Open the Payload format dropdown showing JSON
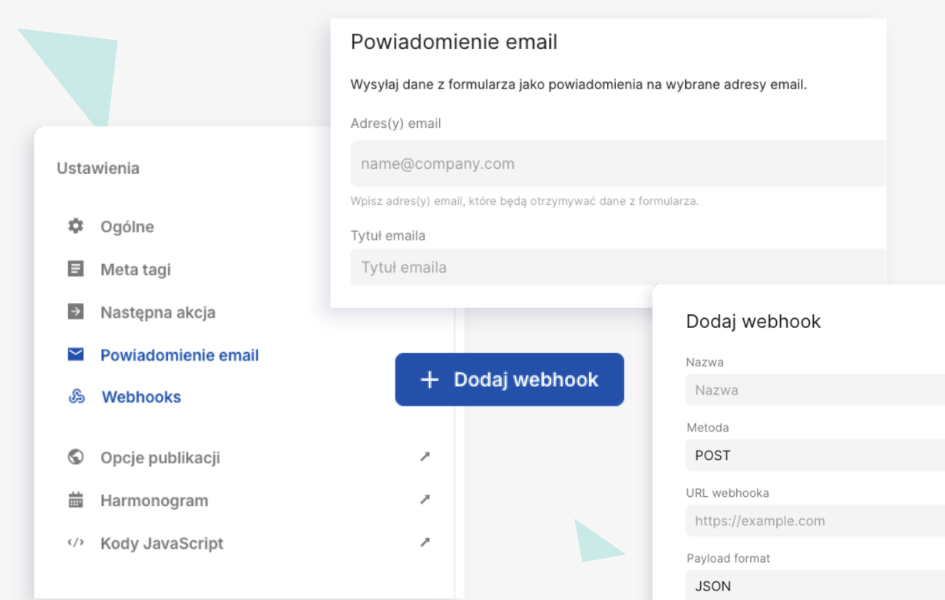This screenshot has height=600, width=945. point(815,585)
